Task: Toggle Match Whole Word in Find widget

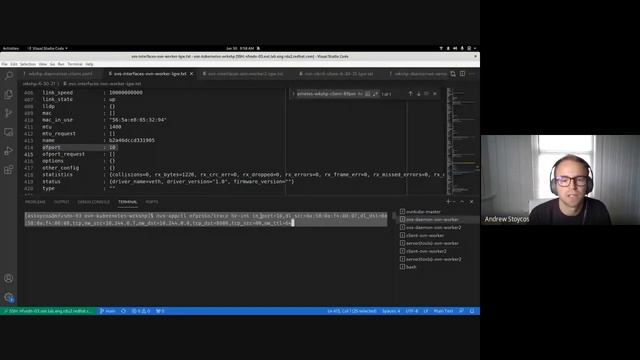Action: [x=367, y=94]
